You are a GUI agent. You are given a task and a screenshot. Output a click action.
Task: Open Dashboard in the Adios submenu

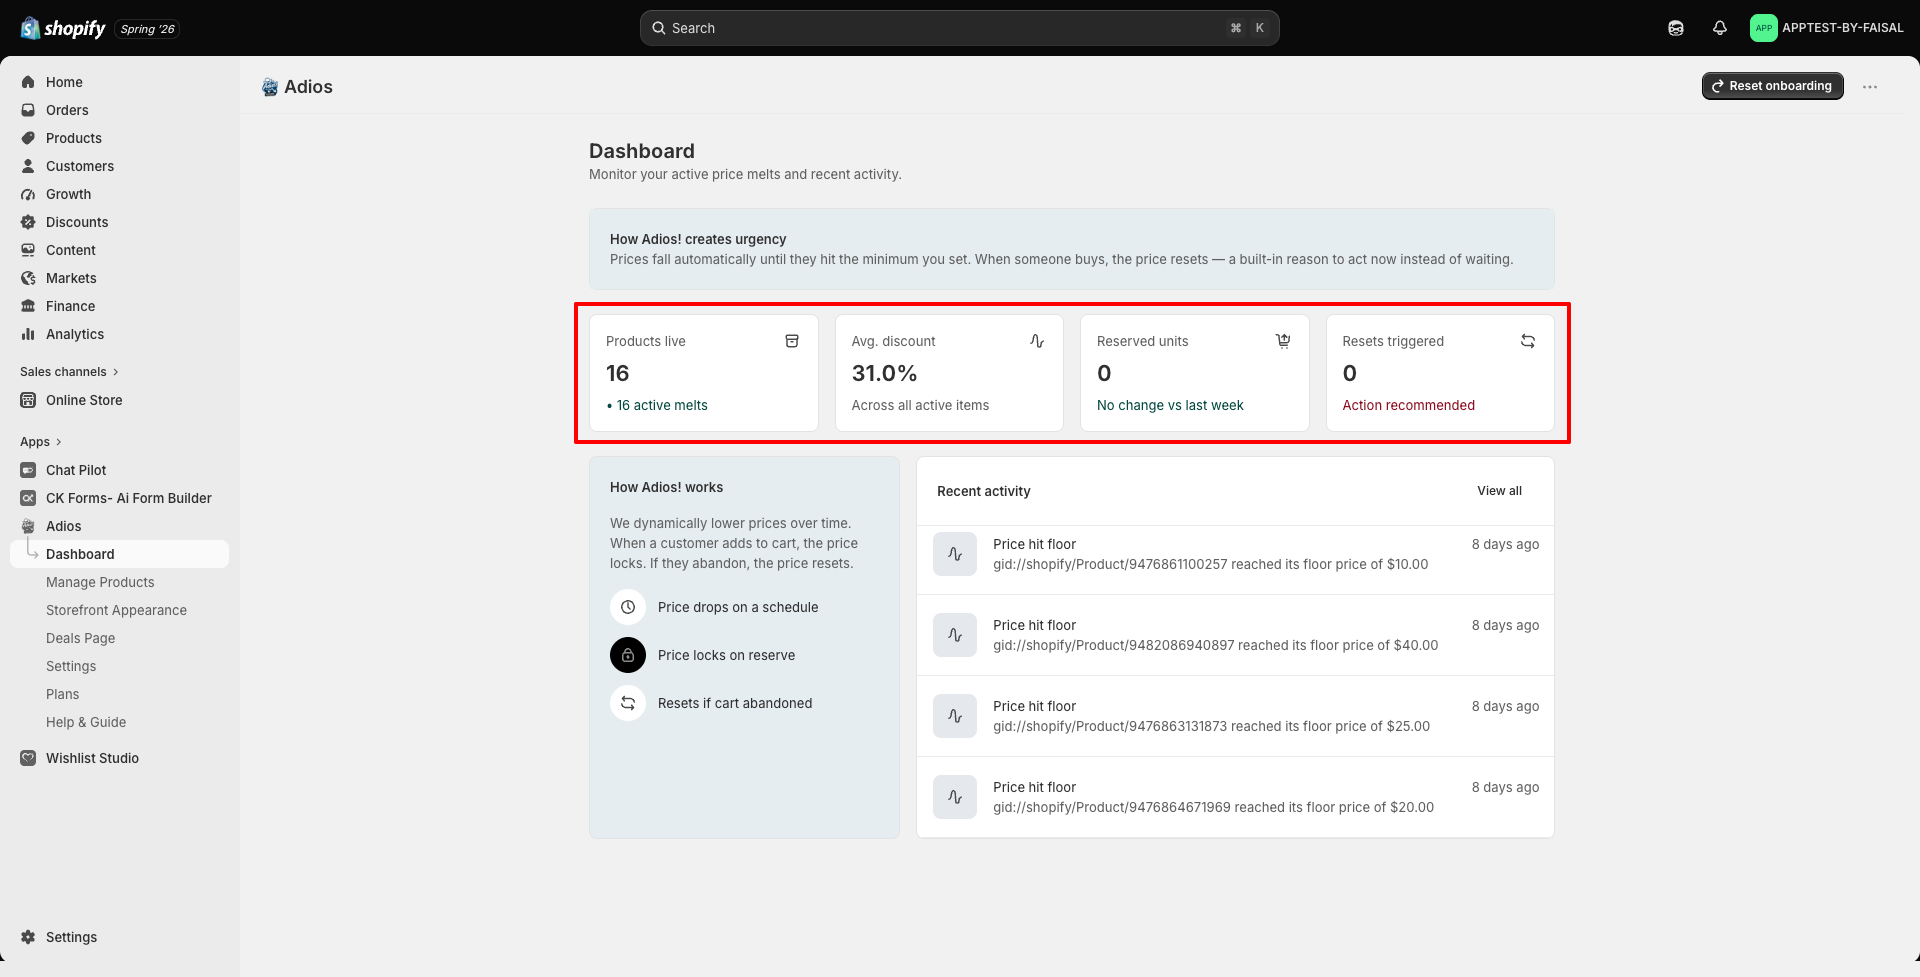click(x=120, y=554)
